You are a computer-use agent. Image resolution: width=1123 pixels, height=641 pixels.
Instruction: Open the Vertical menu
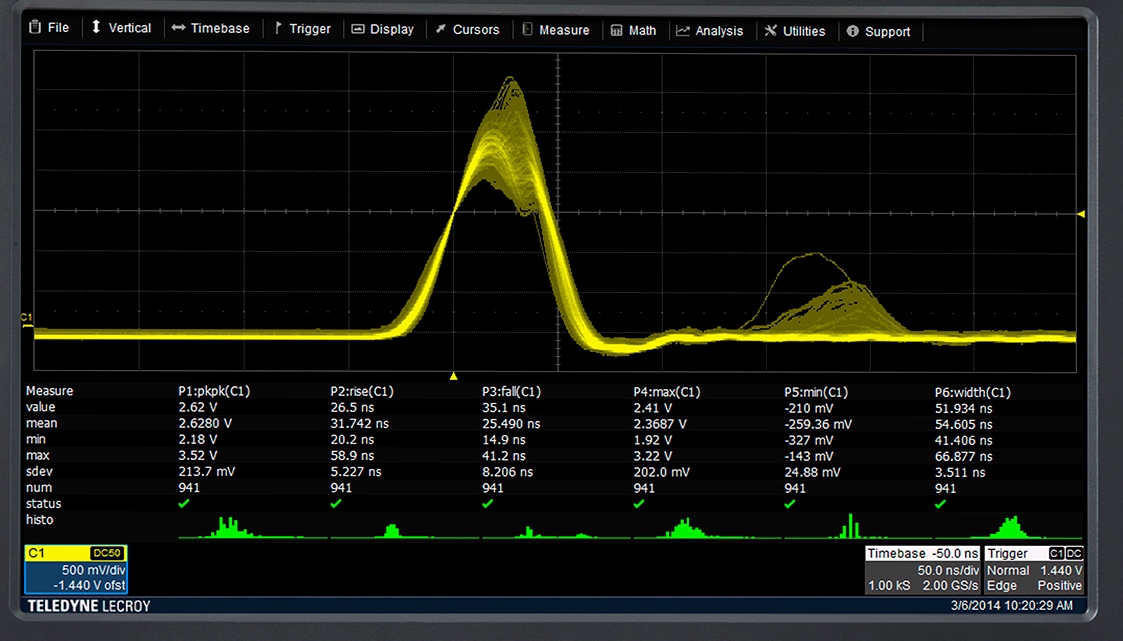120,28
